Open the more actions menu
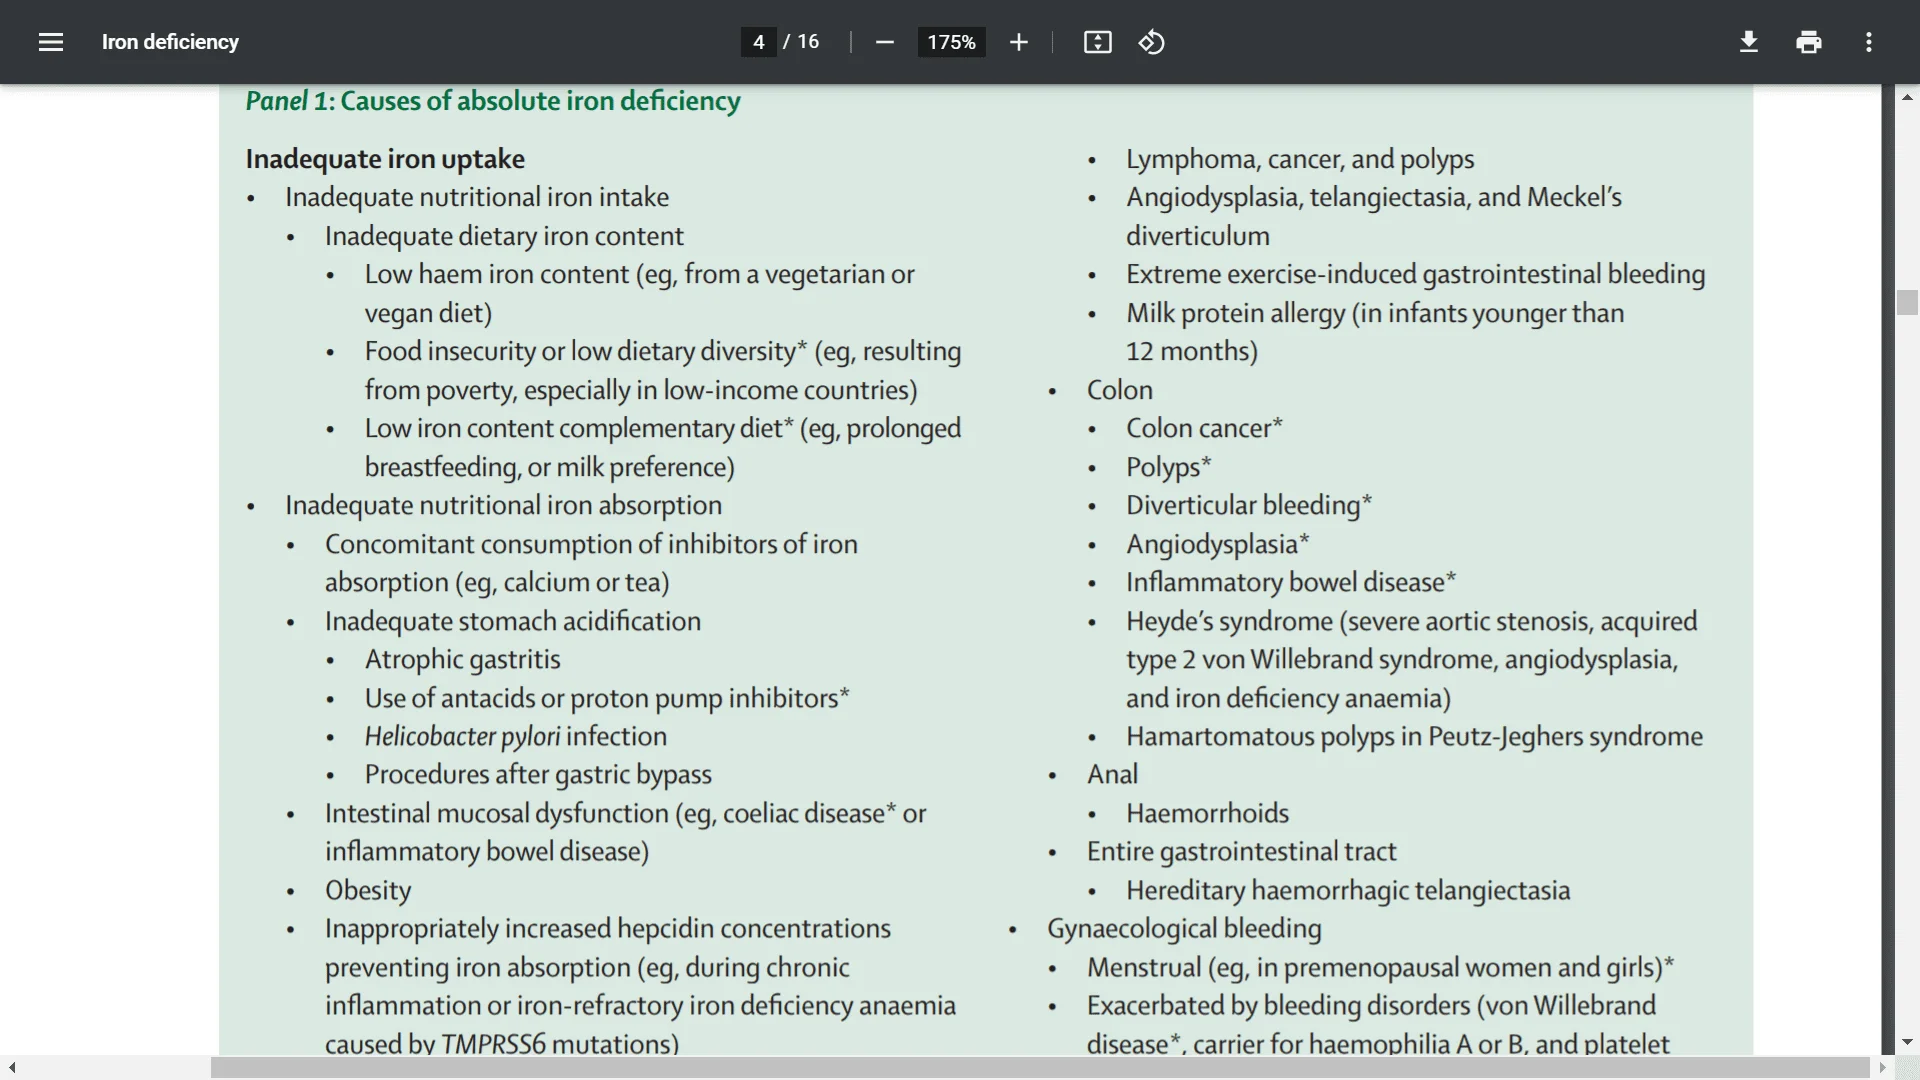1920x1080 pixels. click(x=1868, y=42)
